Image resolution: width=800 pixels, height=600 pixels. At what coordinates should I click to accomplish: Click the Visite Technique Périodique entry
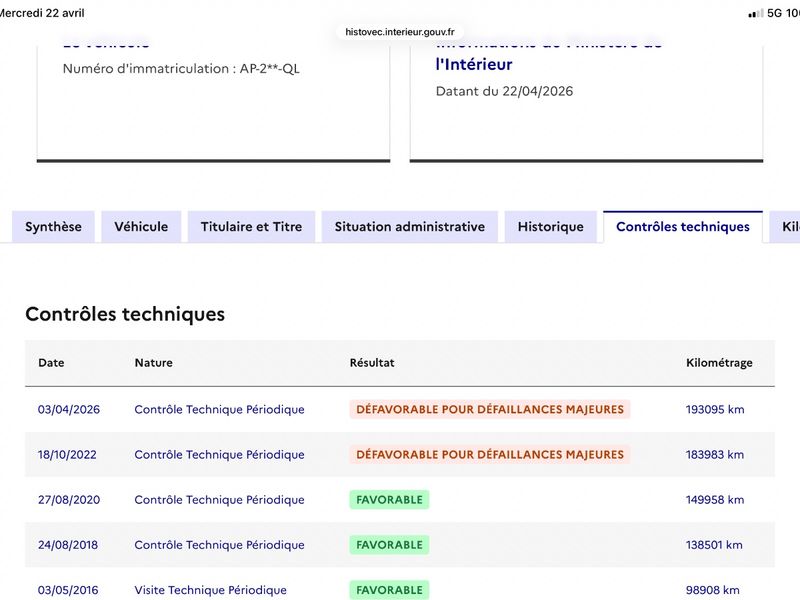(x=210, y=590)
